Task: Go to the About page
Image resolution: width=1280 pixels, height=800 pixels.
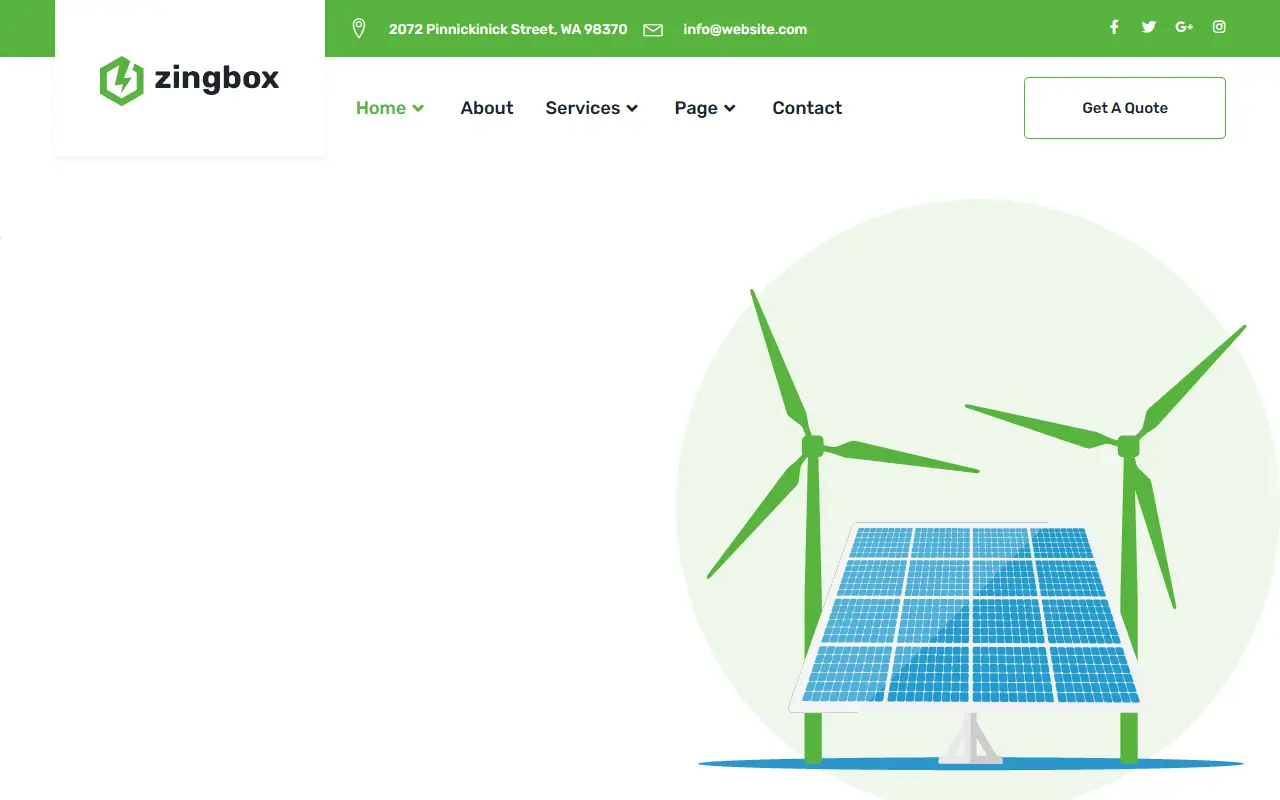Action: tap(487, 108)
